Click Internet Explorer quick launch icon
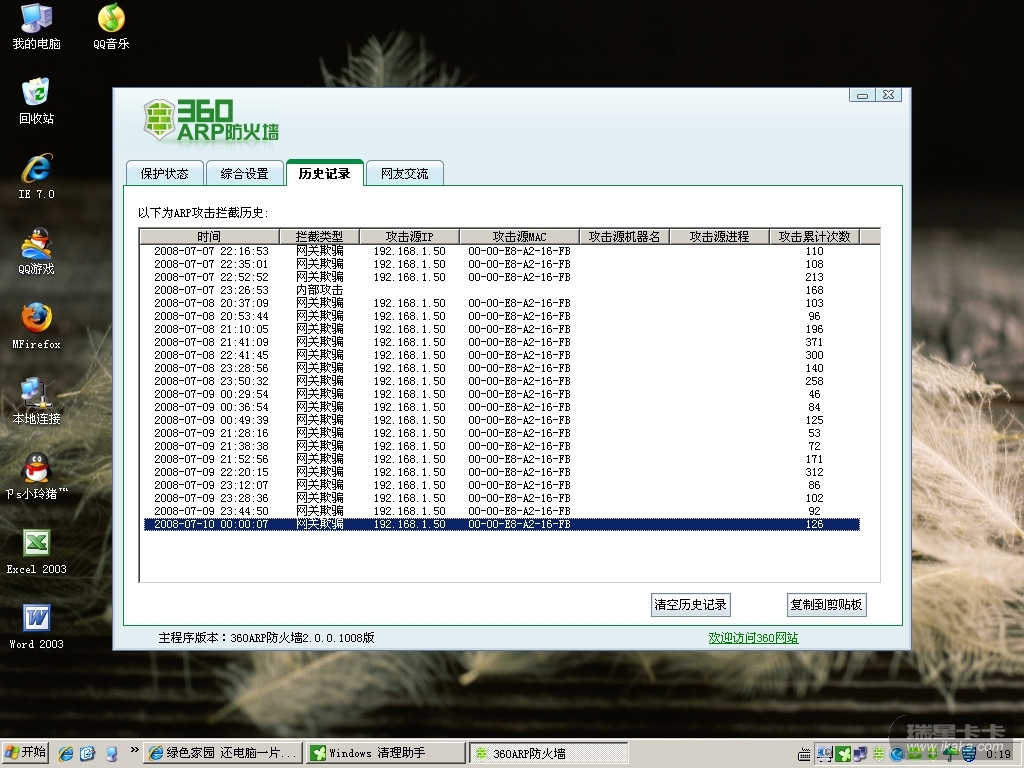The image size is (1024, 768). click(66, 754)
